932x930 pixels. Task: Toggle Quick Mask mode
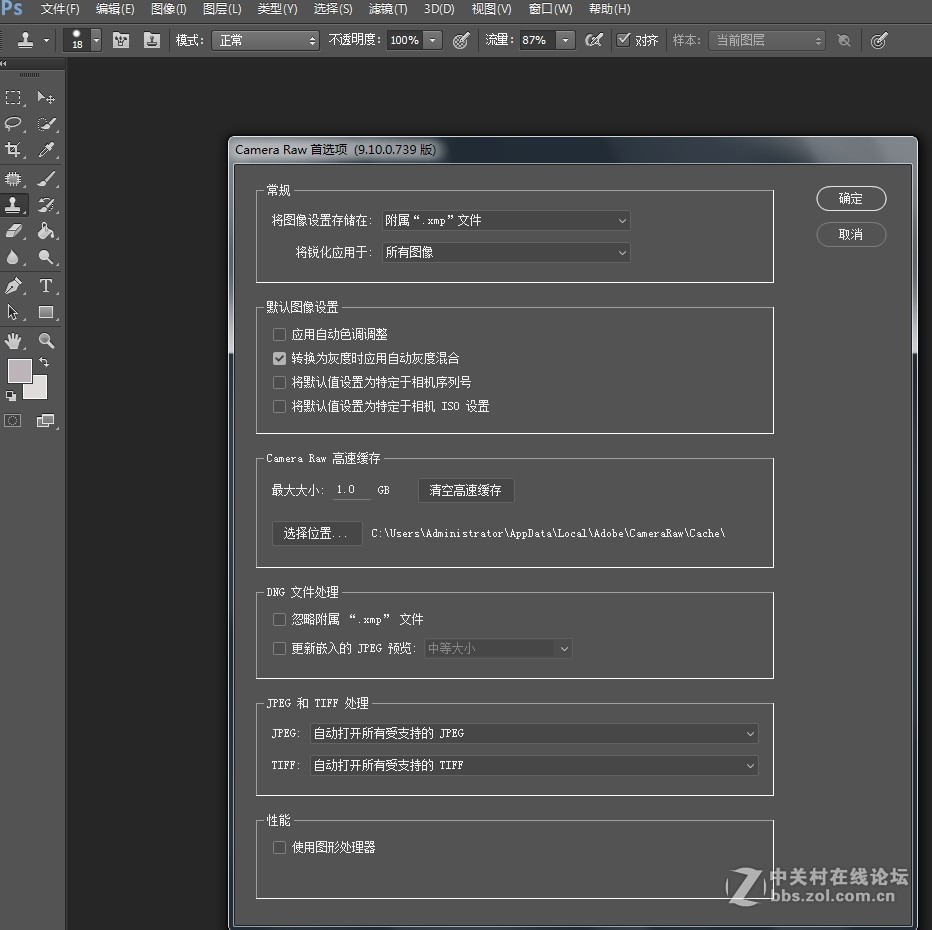[12, 421]
